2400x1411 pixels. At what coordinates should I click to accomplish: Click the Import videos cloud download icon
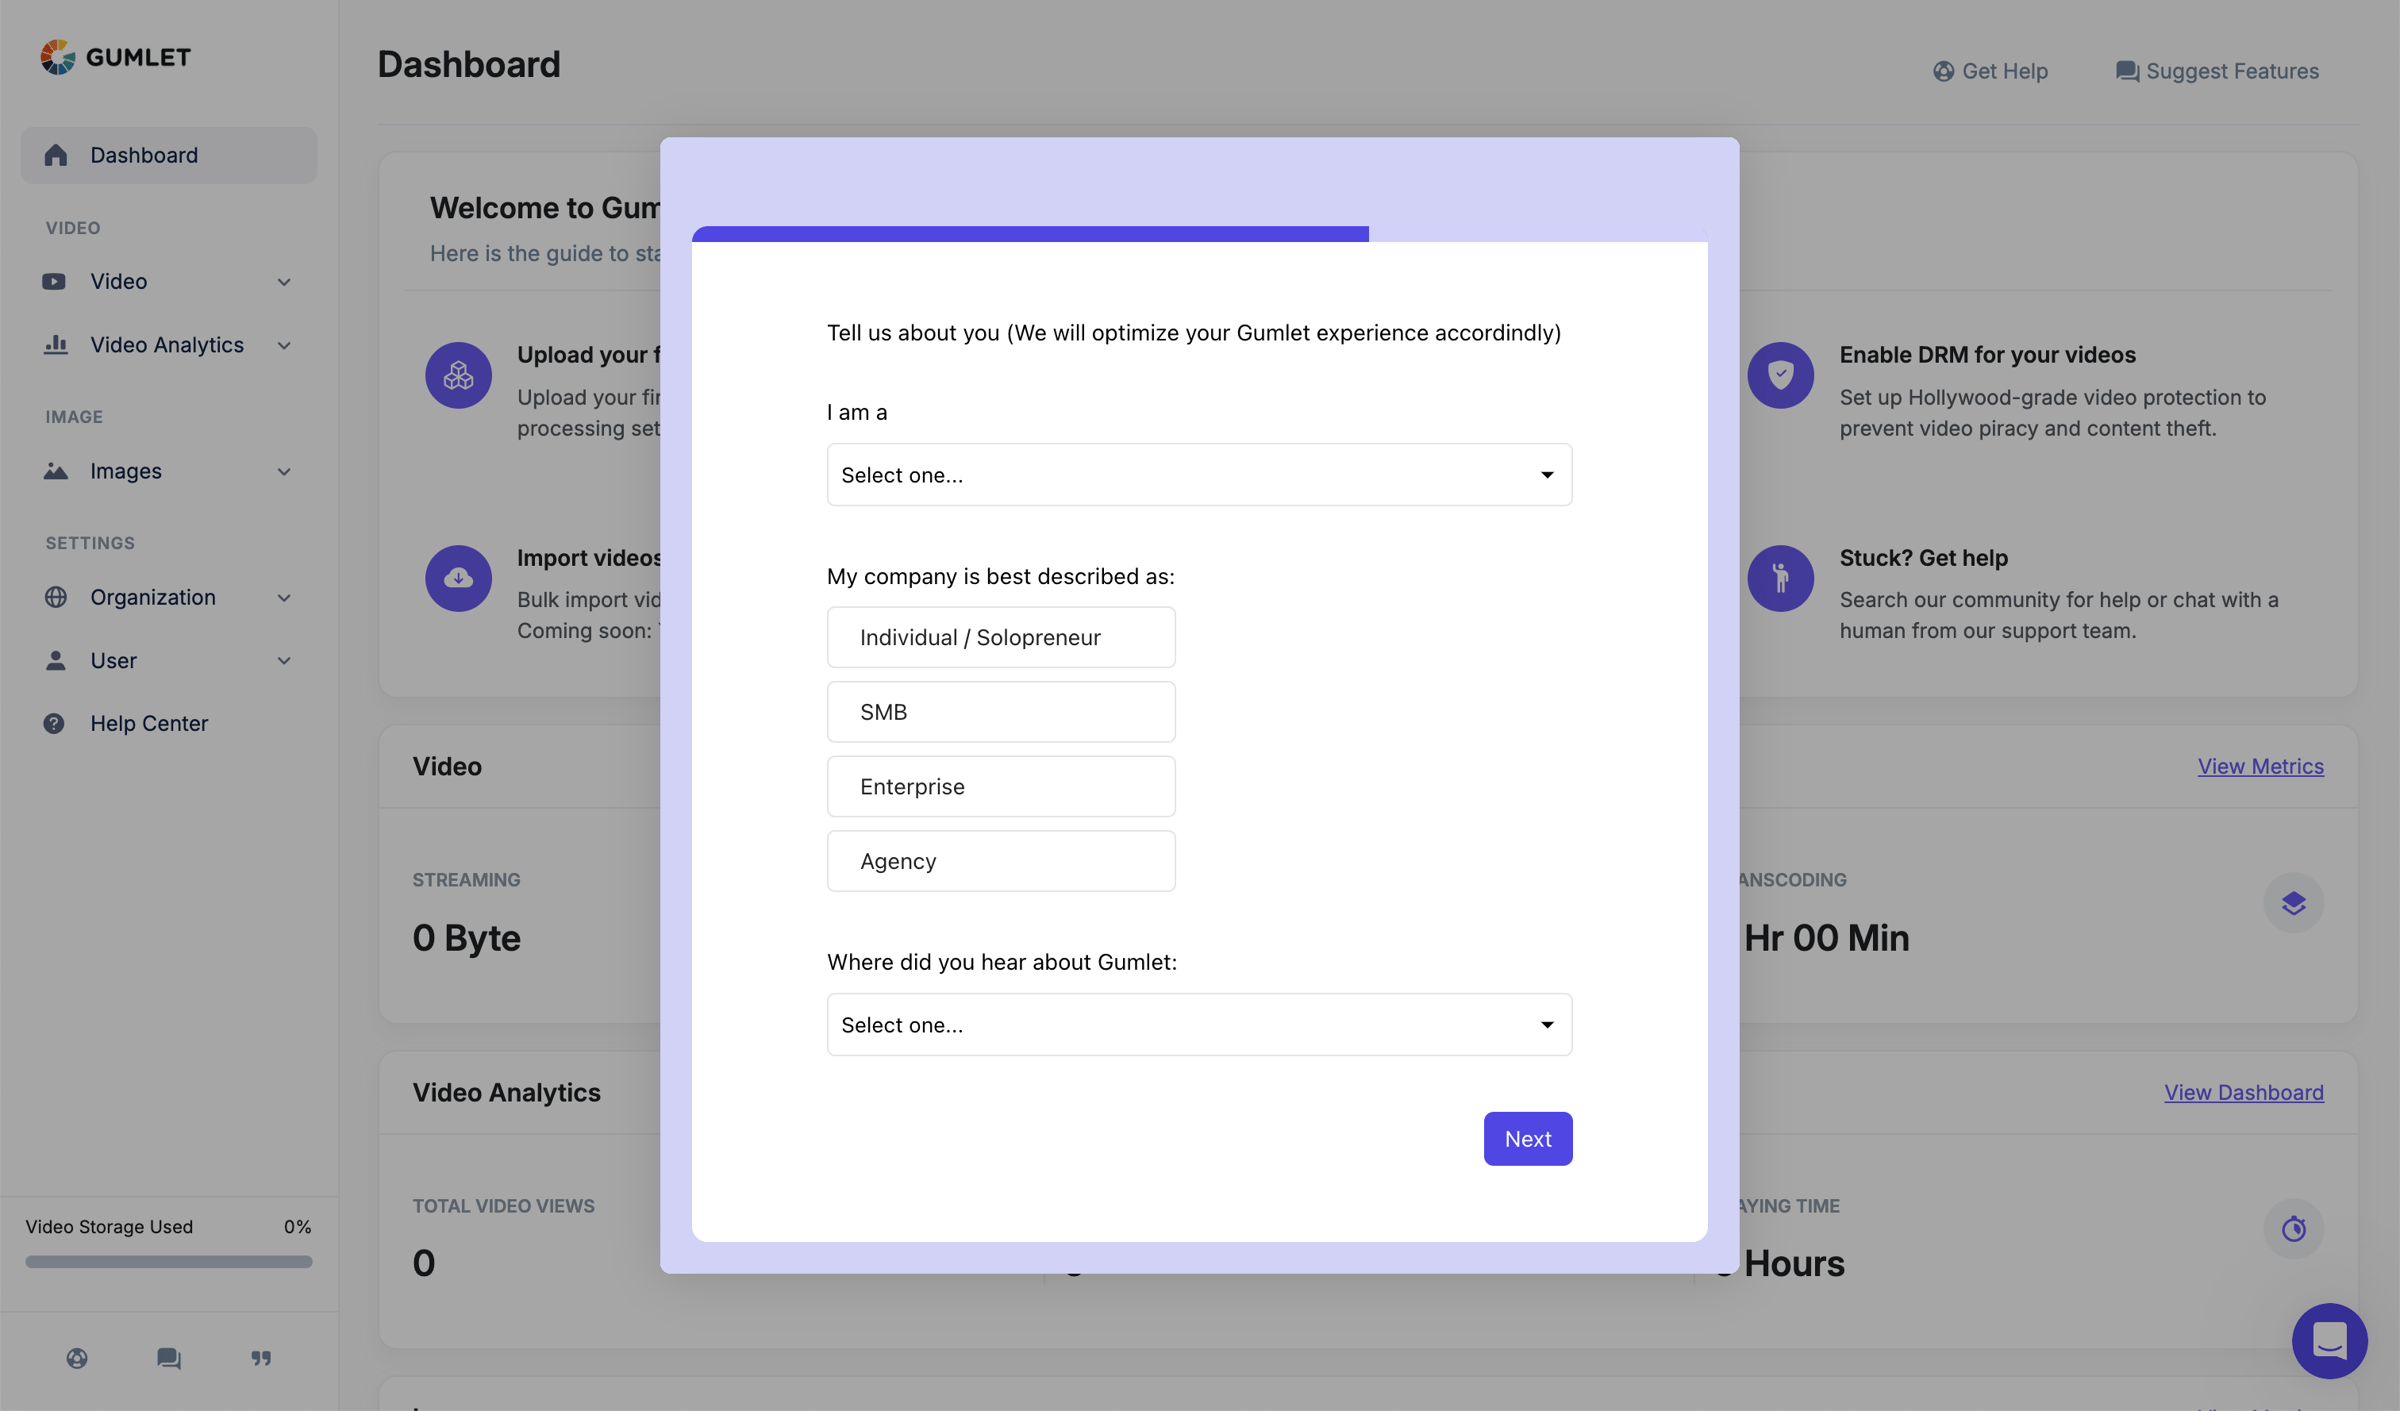pyautogui.click(x=458, y=578)
